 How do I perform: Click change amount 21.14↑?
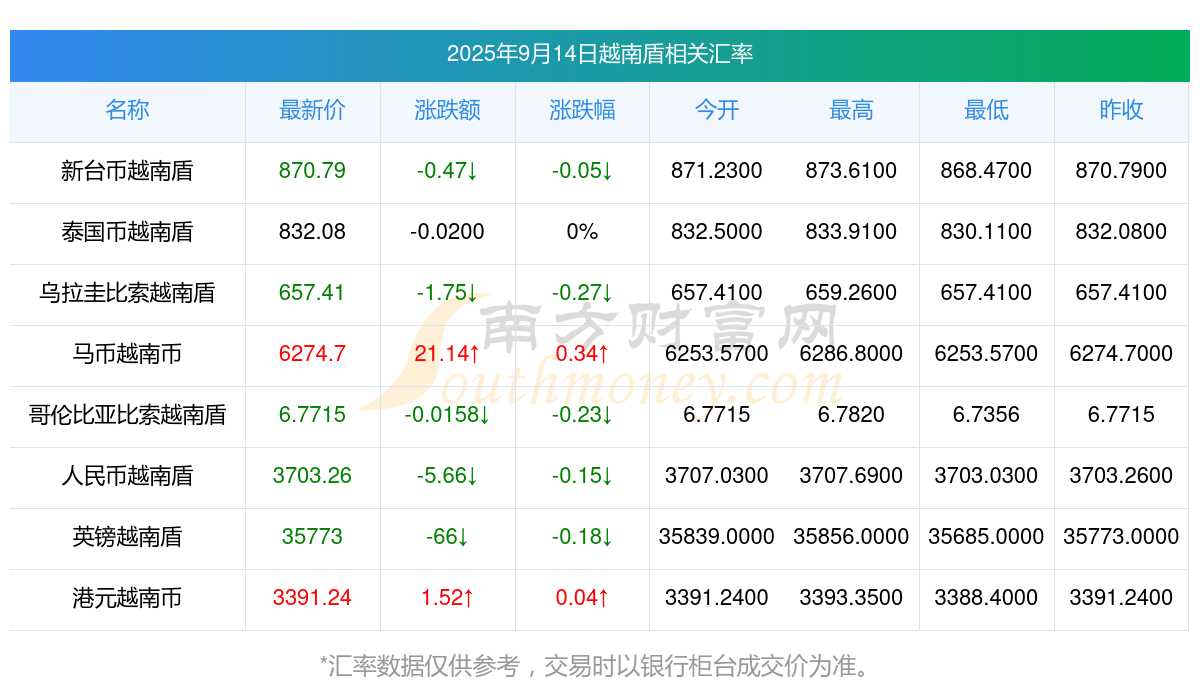click(x=447, y=354)
